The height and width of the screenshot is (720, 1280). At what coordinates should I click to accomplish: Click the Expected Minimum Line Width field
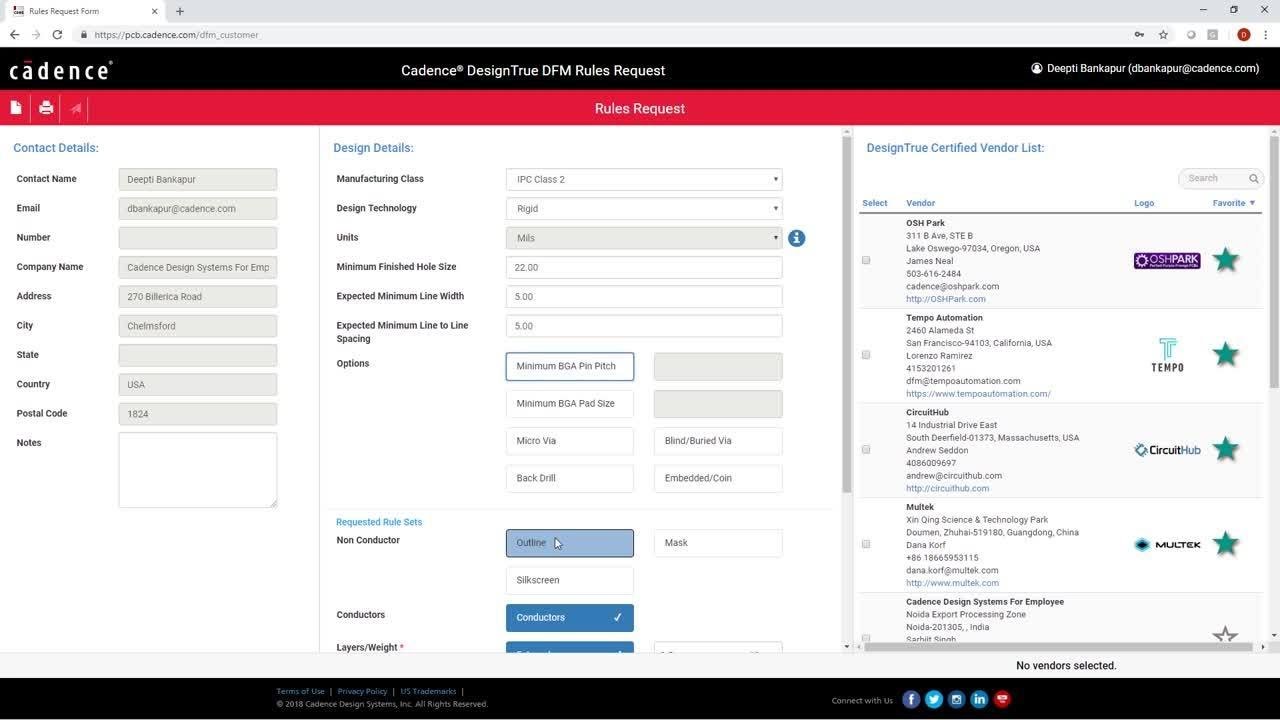[x=644, y=297]
